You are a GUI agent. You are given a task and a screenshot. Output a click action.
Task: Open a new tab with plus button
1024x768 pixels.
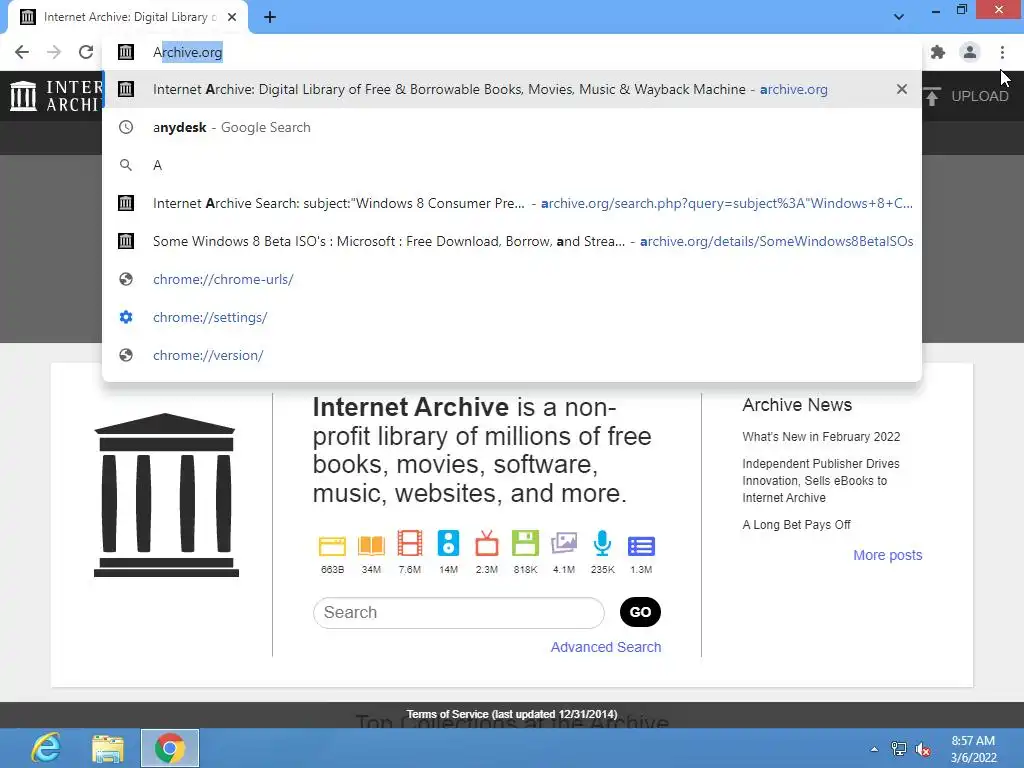tap(270, 17)
